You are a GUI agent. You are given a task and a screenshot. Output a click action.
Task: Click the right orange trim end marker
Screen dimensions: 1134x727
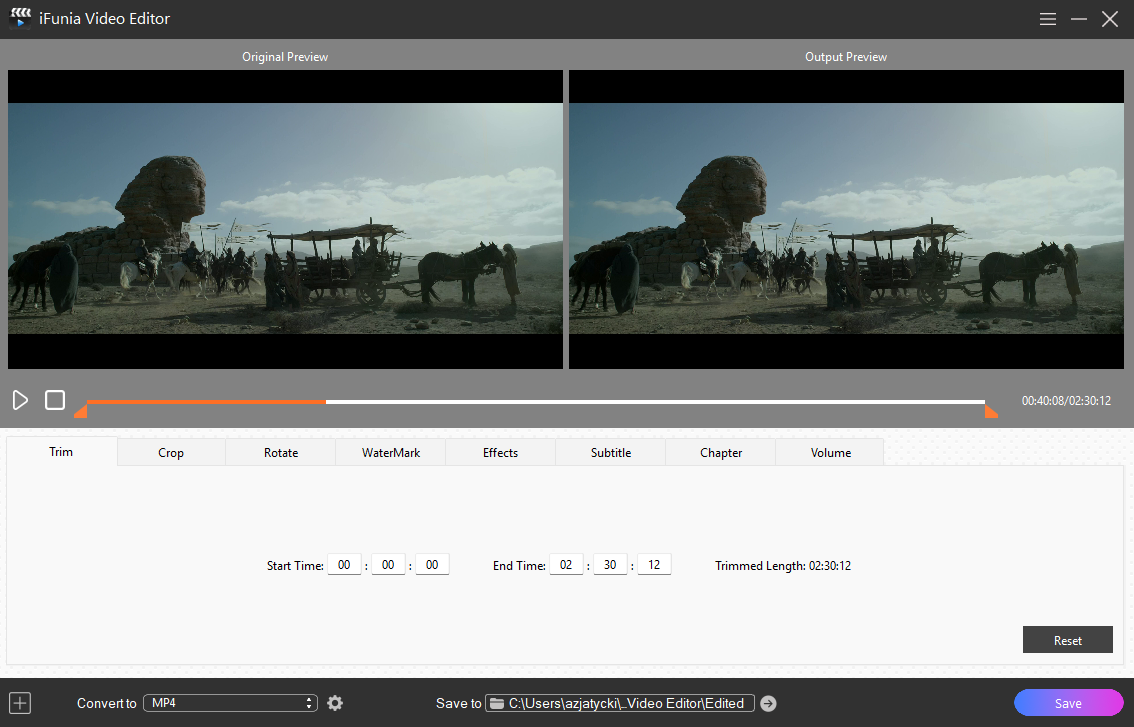click(x=991, y=411)
